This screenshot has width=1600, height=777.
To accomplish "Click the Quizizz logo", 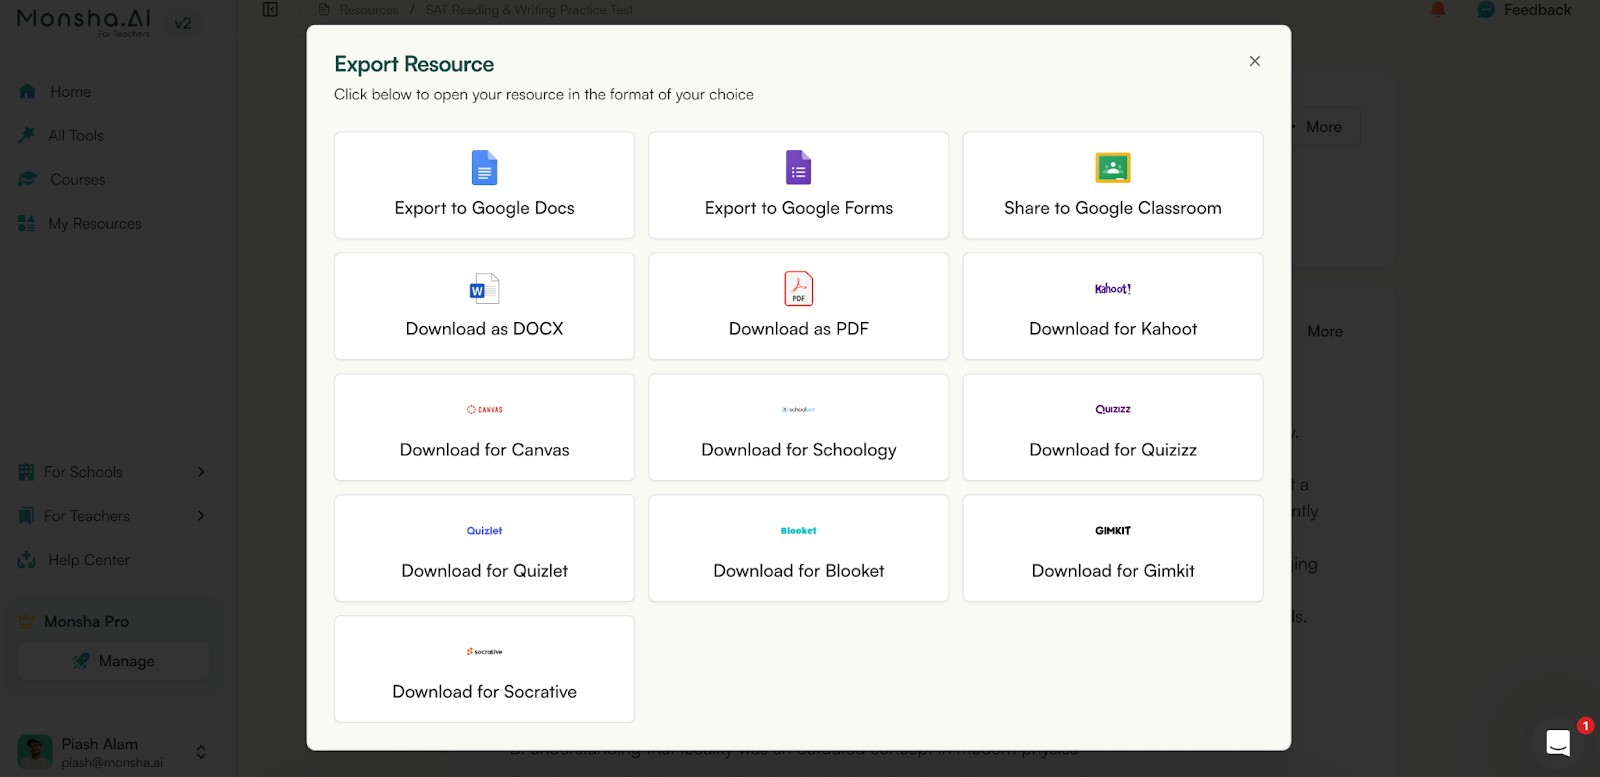I will pyautogui.click(x=1113, y=409).
